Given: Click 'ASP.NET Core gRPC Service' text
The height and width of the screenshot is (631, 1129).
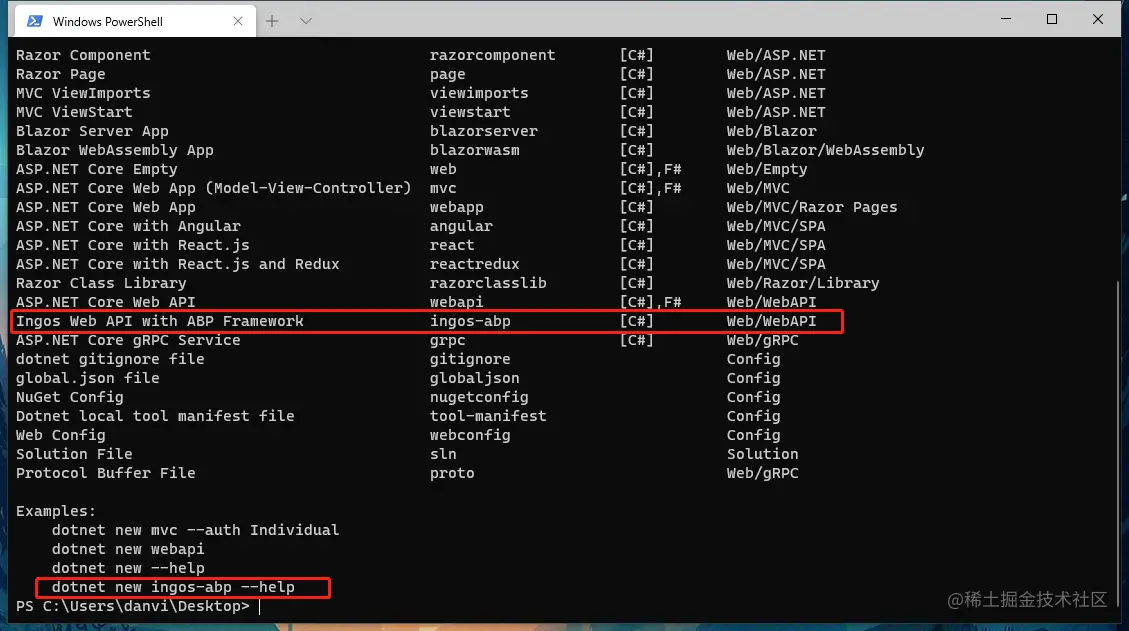Looking at the screenshot, I should coord(128,340).
